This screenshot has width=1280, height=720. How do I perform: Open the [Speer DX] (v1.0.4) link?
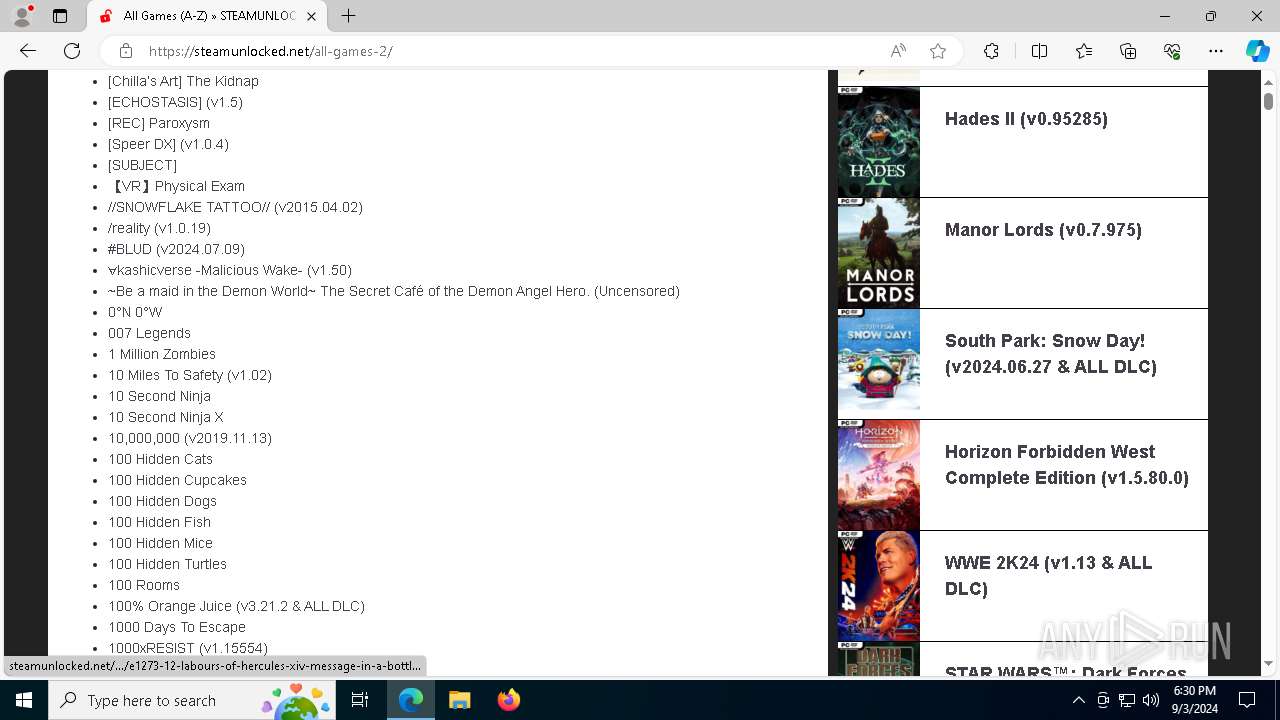pos(168,144)
